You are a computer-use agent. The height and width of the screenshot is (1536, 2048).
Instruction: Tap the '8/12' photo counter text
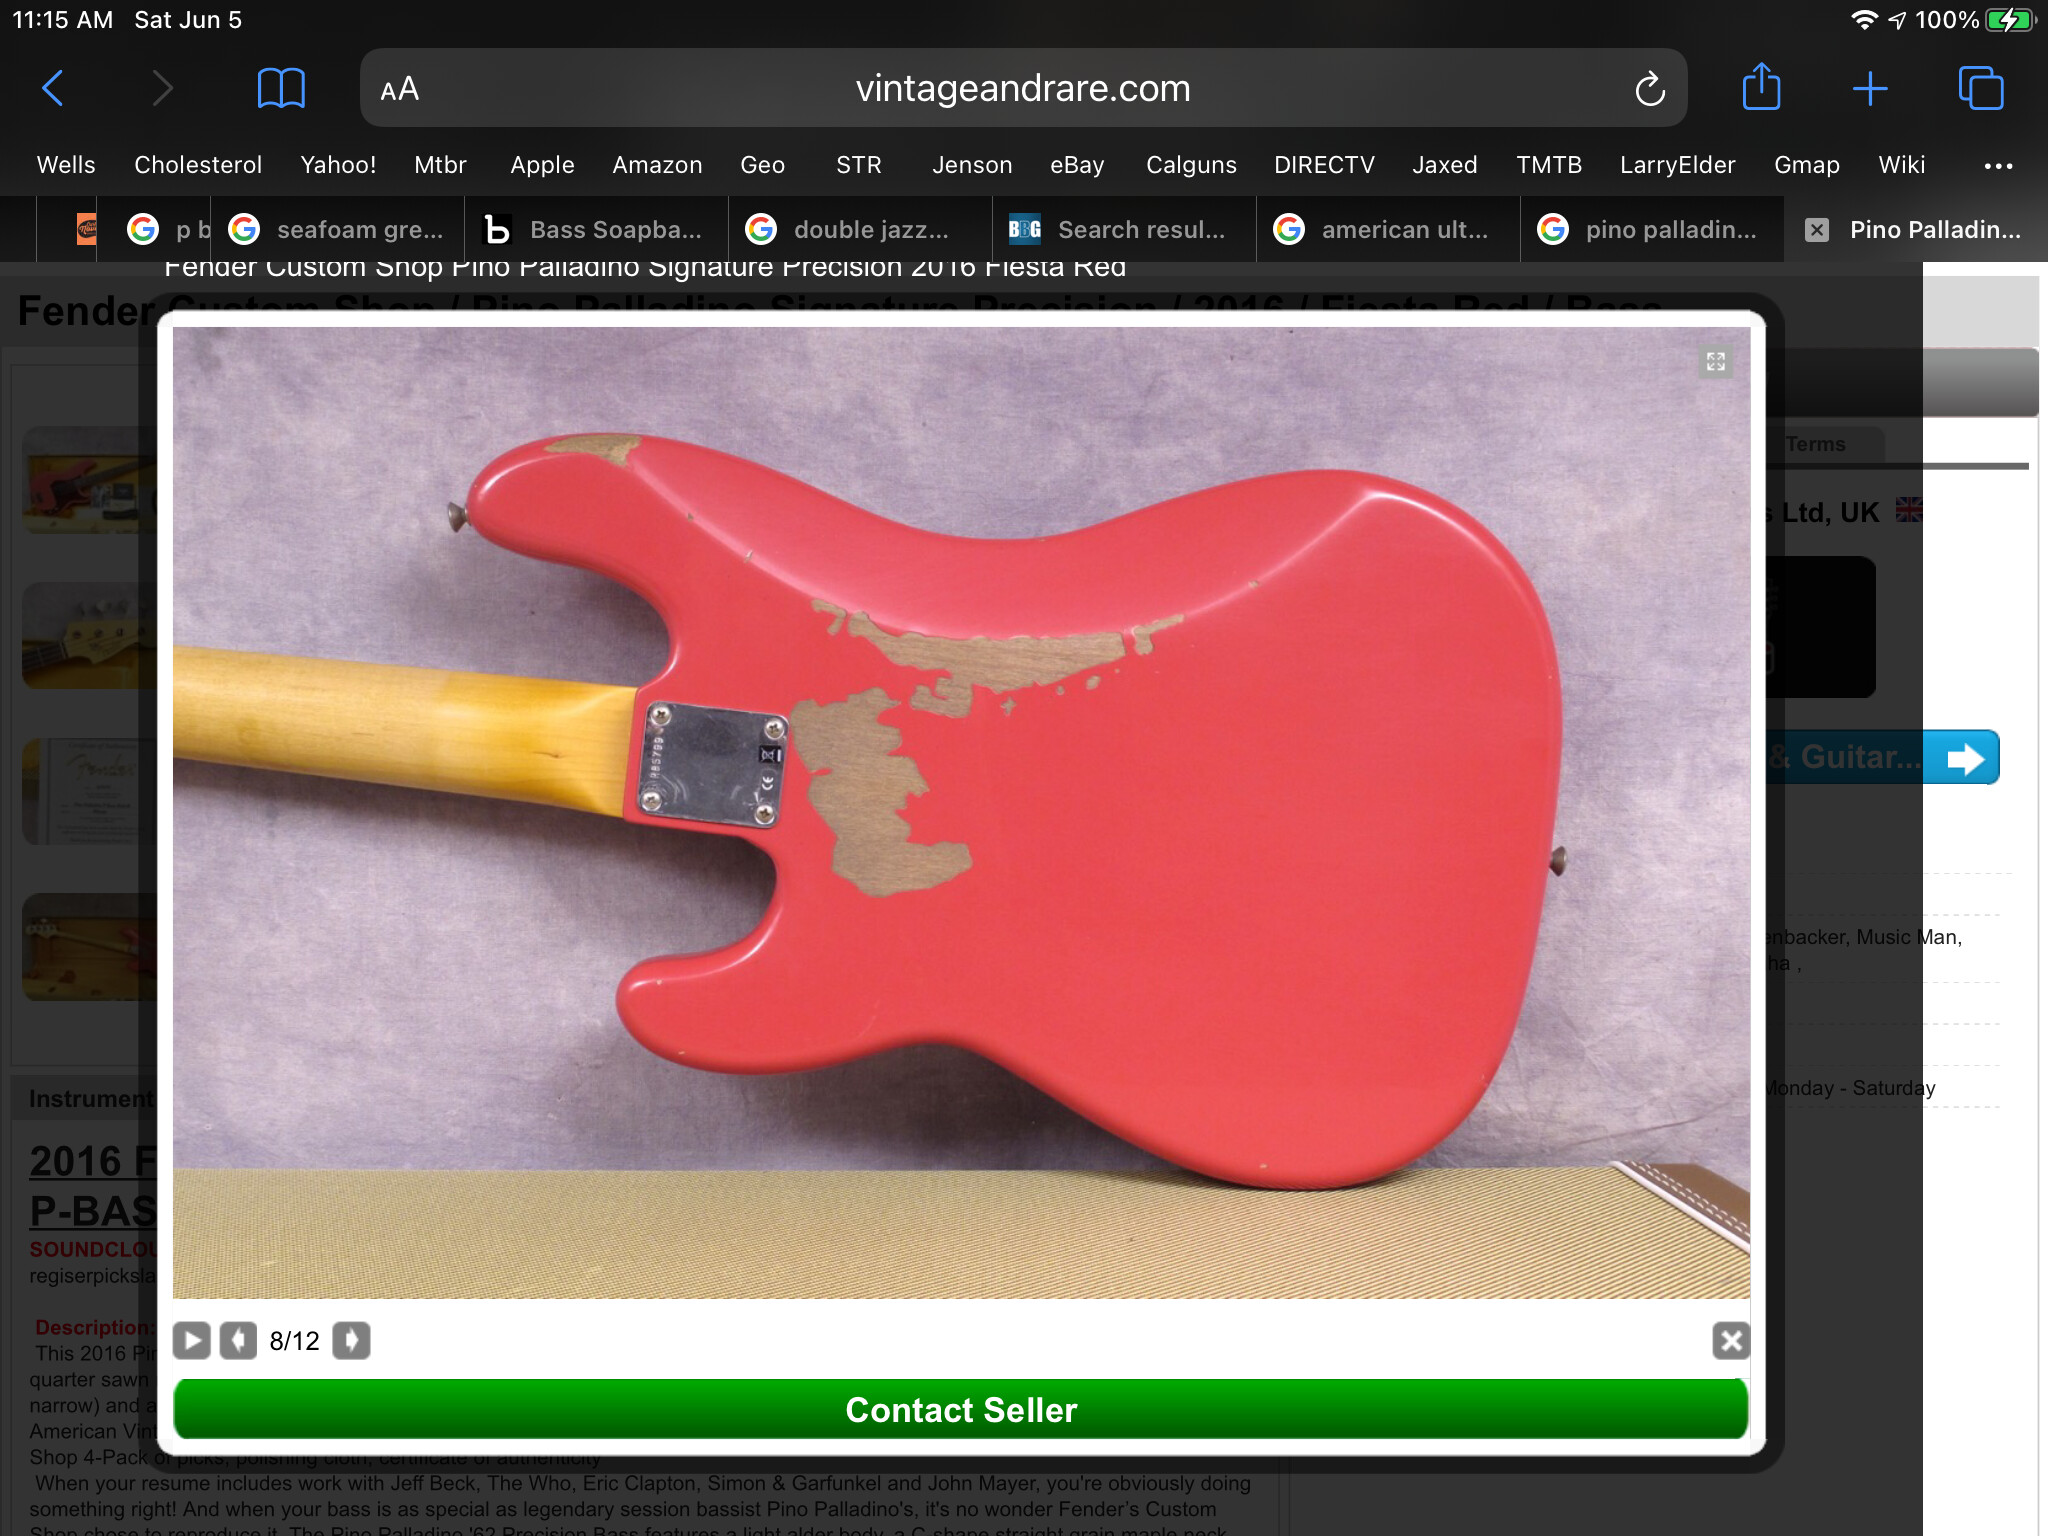pos(294,1341)
